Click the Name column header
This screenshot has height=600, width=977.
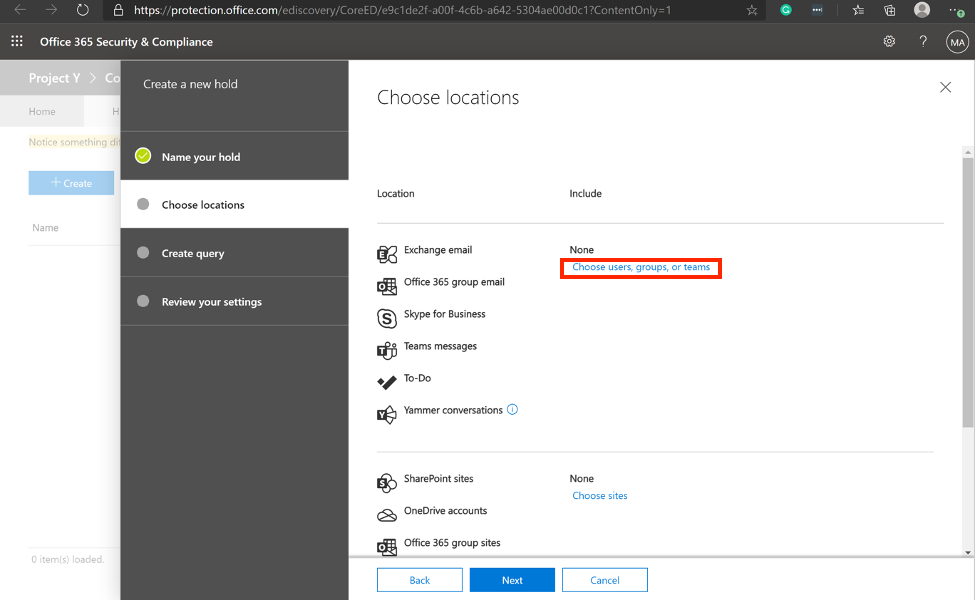45,228
